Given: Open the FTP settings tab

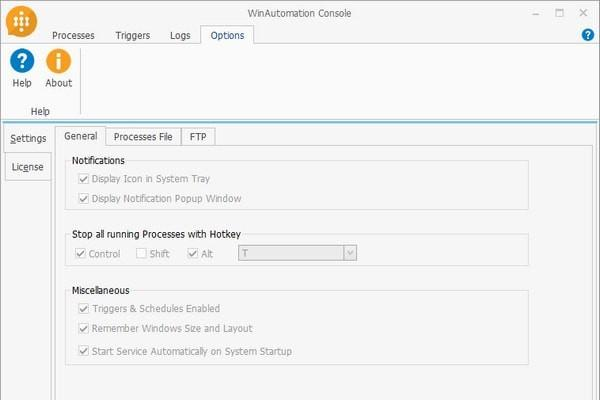Looking at the screenshot, I should coord(198,137).
